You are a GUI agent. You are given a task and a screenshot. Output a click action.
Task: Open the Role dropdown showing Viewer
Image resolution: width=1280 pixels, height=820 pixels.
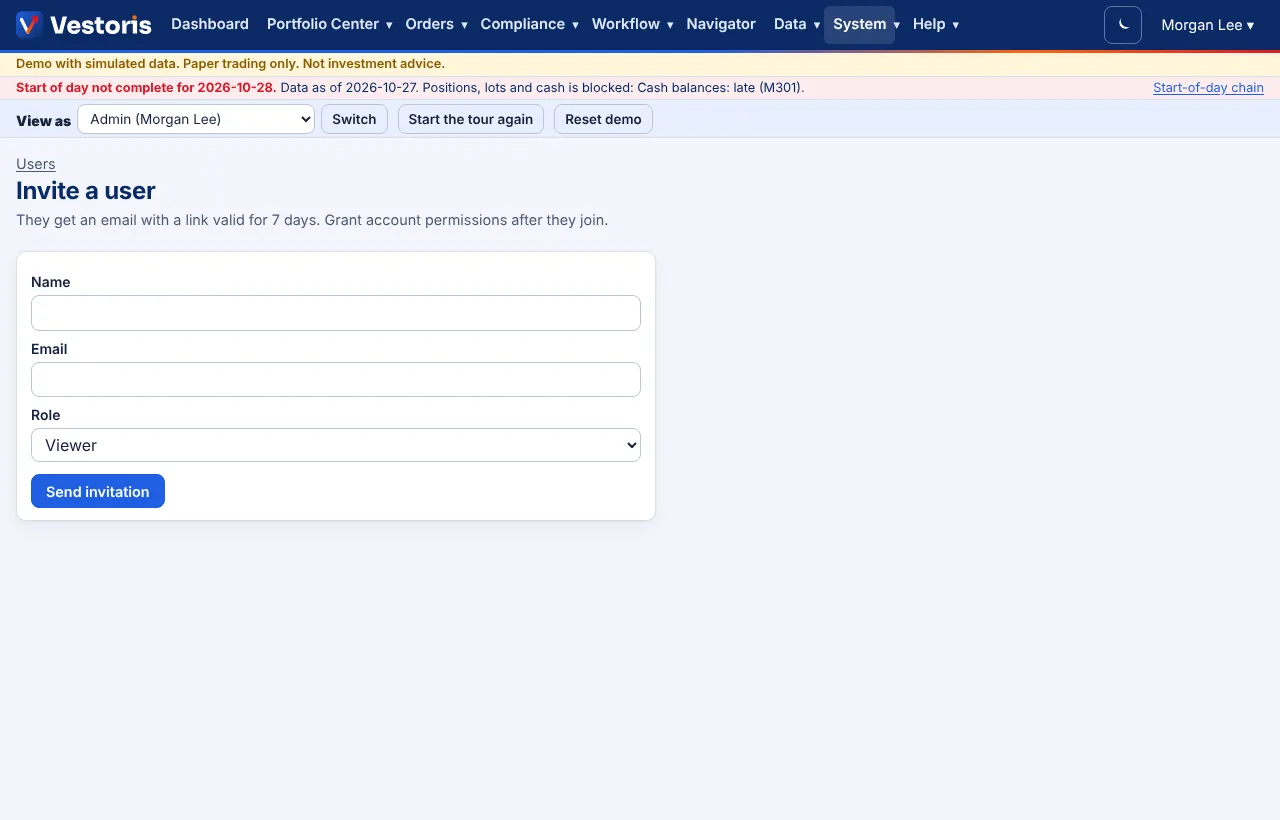[336, 445]
